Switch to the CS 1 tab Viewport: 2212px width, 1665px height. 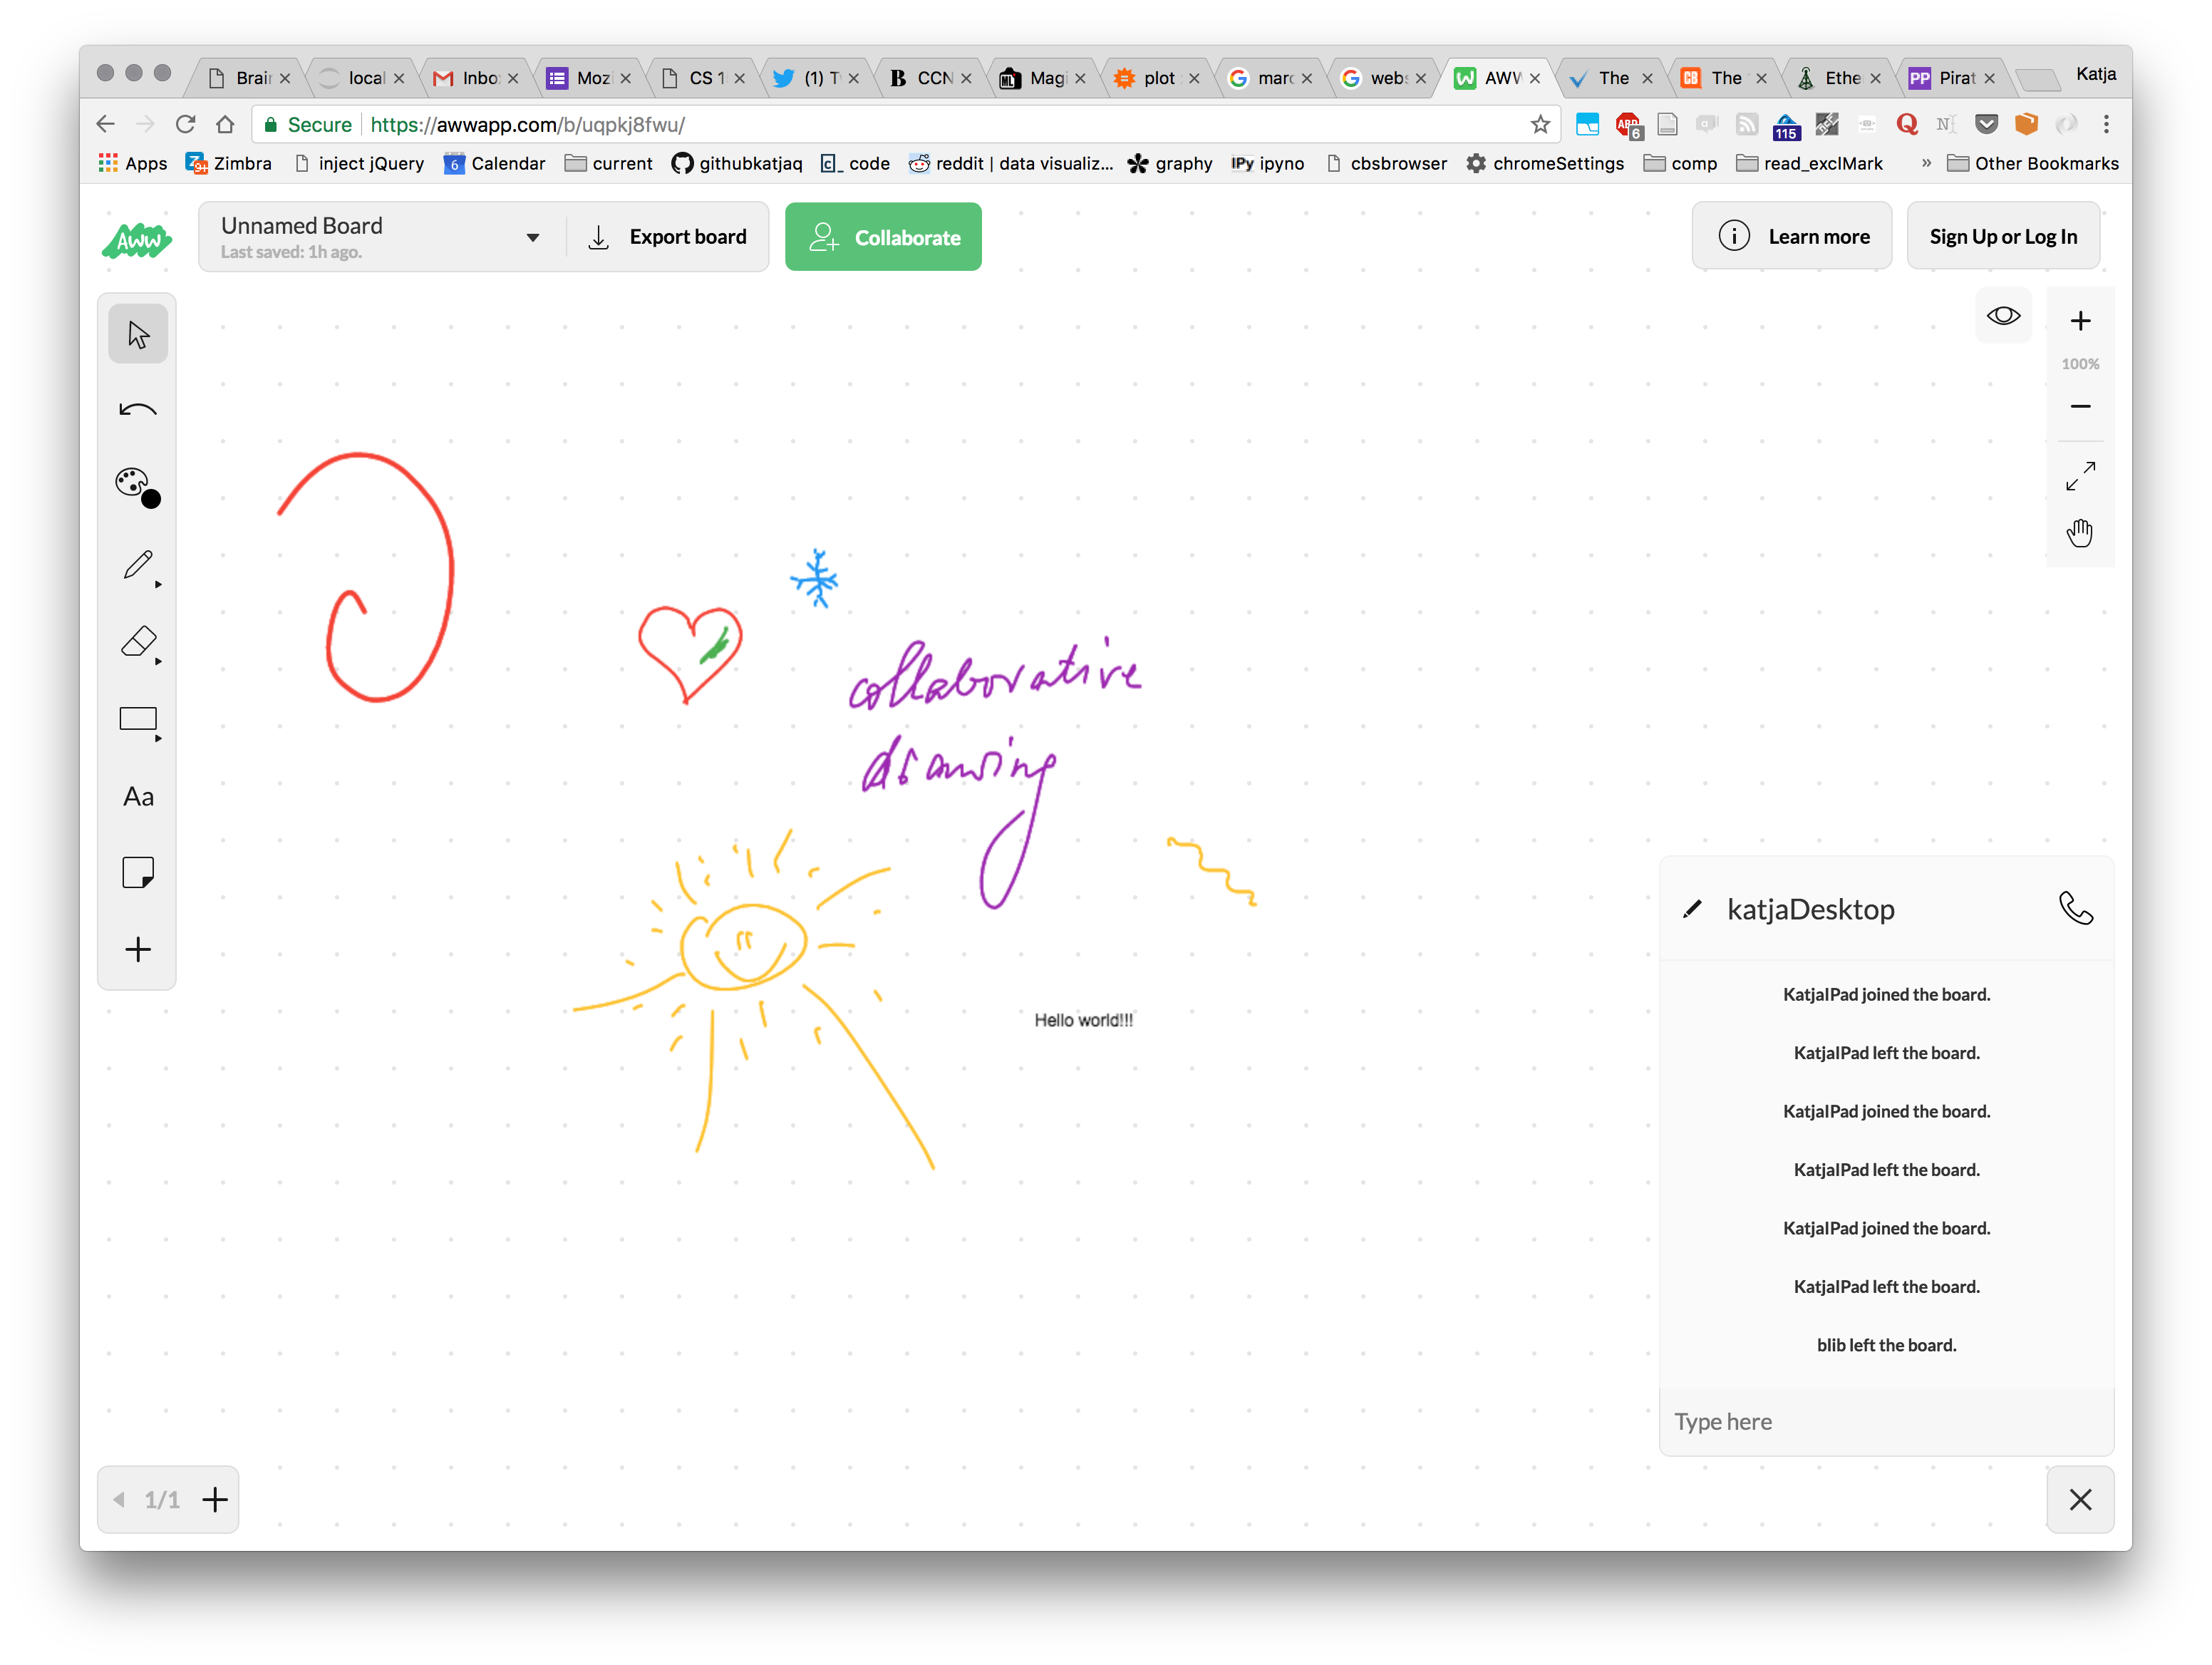(x=704, y=78)
